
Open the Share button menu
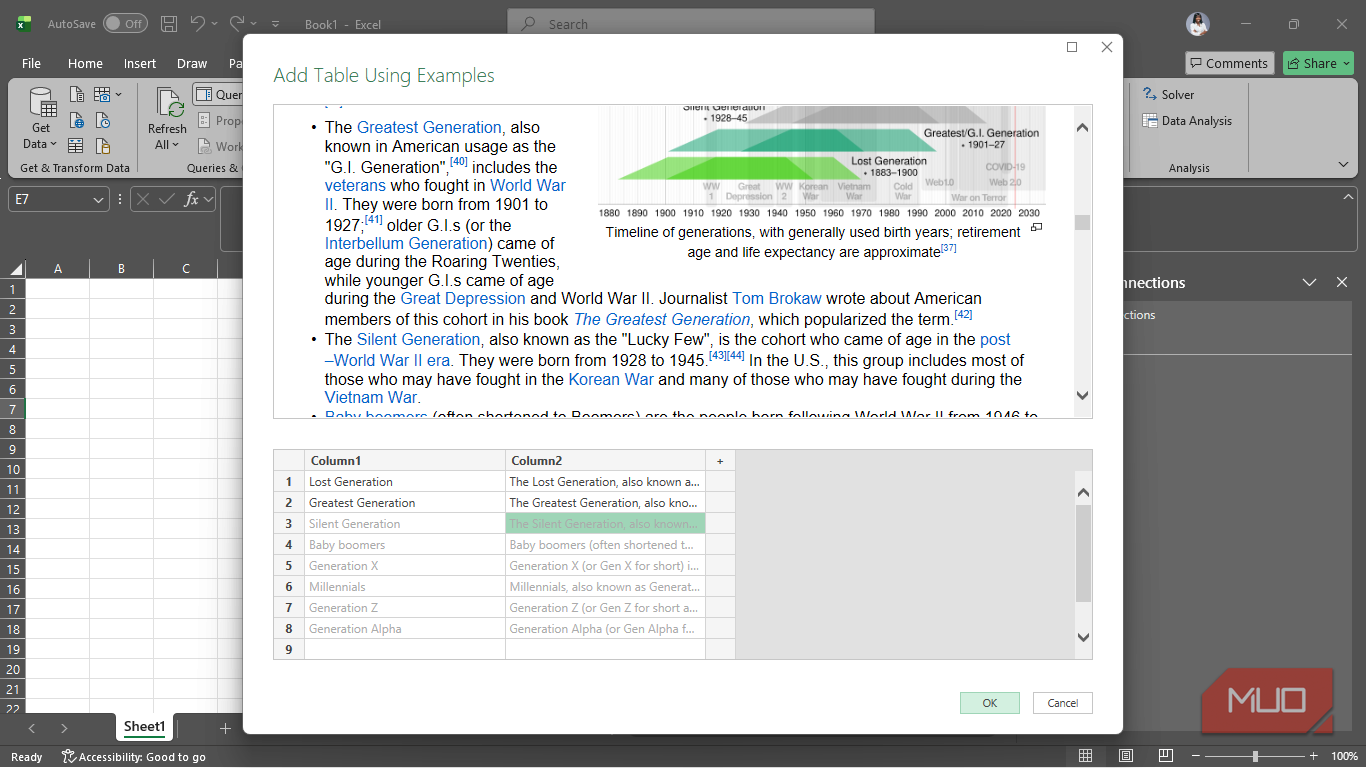(x=1318, y=63)
